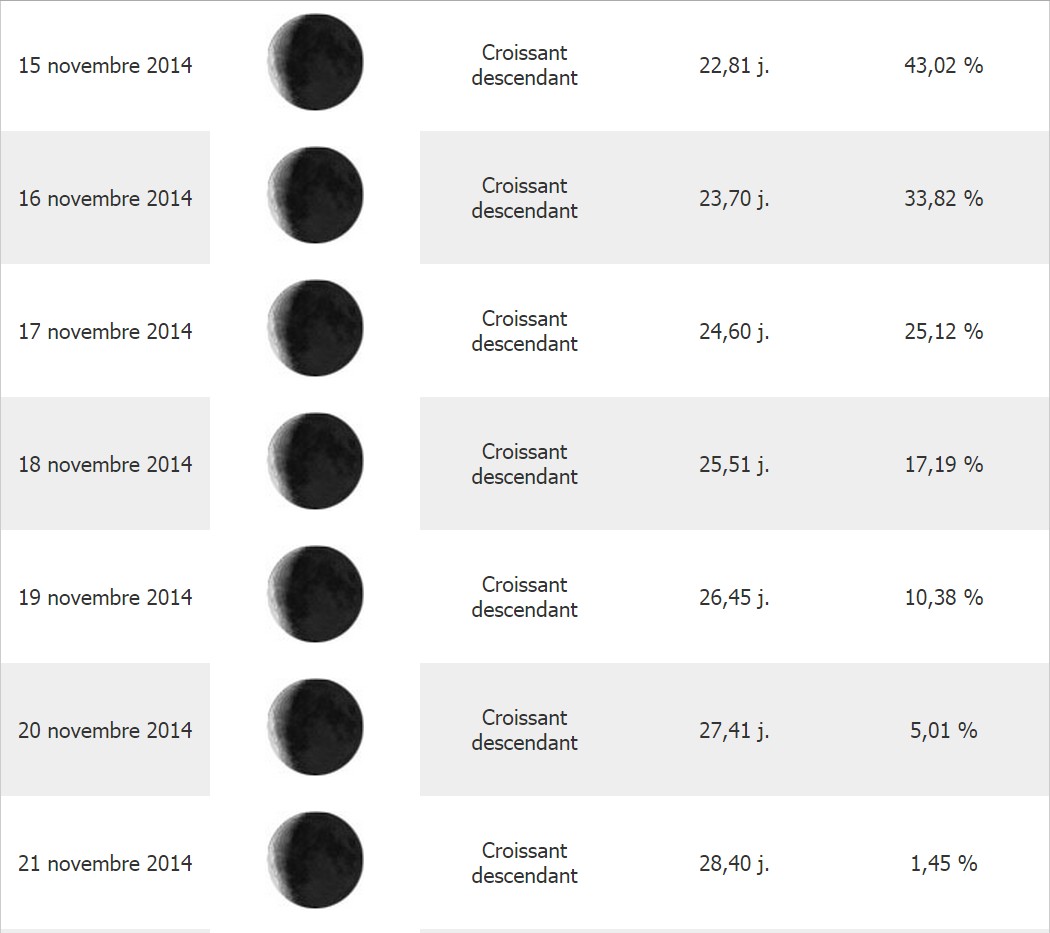
Task: Click Croissant descendant in the 17 novembre row
Action: (x=524, y=331)
